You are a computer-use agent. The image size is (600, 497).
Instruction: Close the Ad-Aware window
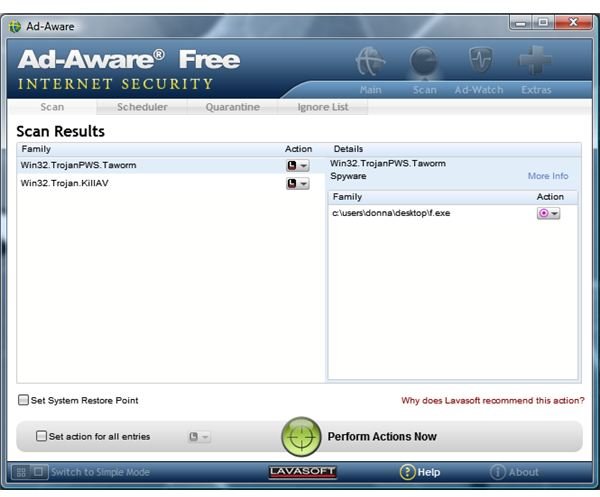(x=573, y=22)
